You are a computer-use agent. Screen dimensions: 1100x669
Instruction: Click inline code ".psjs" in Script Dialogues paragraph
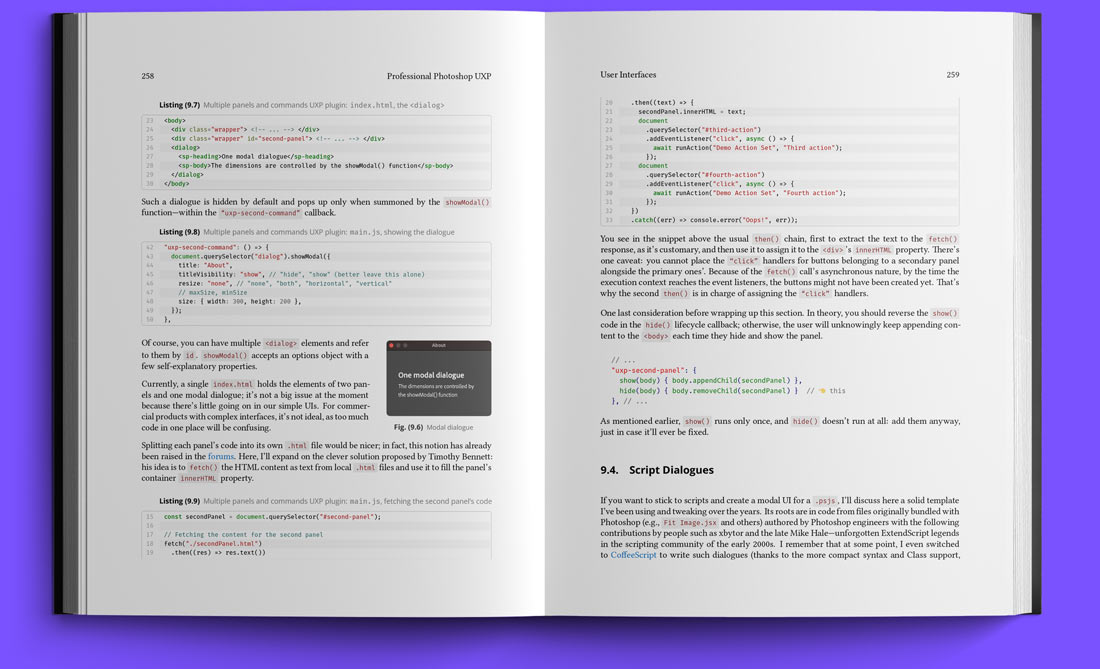(x=824, y=501)
